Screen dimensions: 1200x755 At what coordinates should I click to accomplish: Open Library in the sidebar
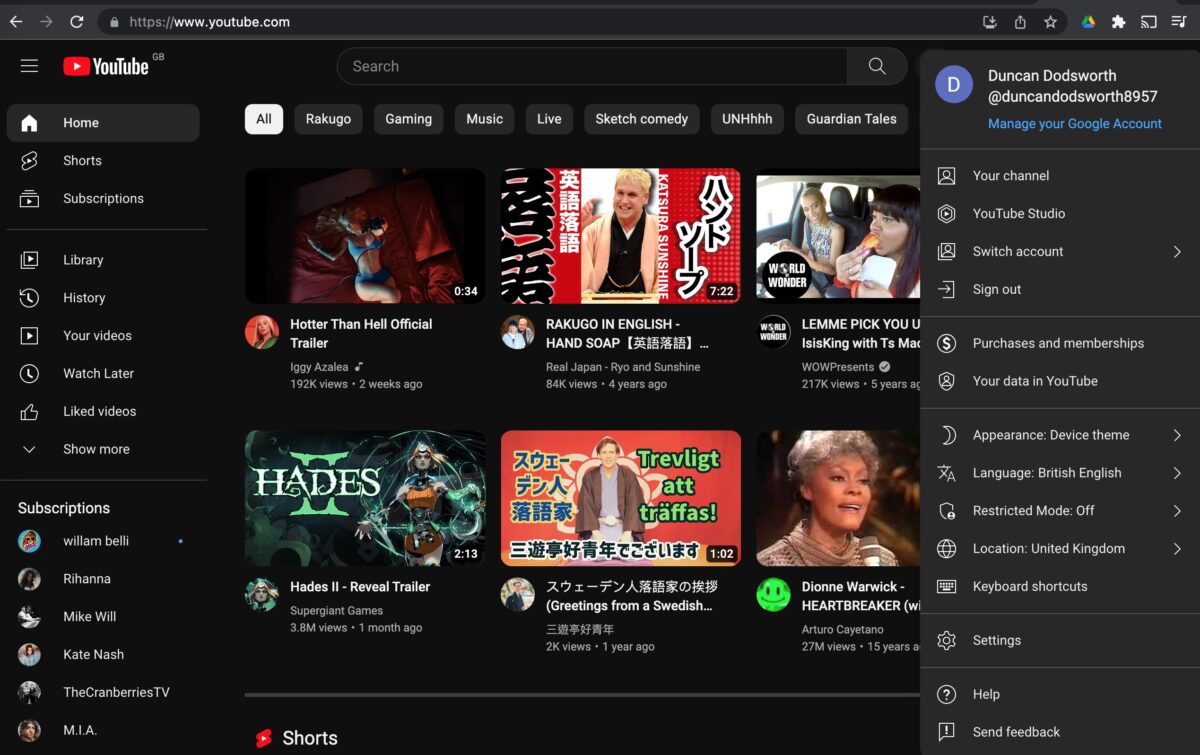tap(103, 260)
